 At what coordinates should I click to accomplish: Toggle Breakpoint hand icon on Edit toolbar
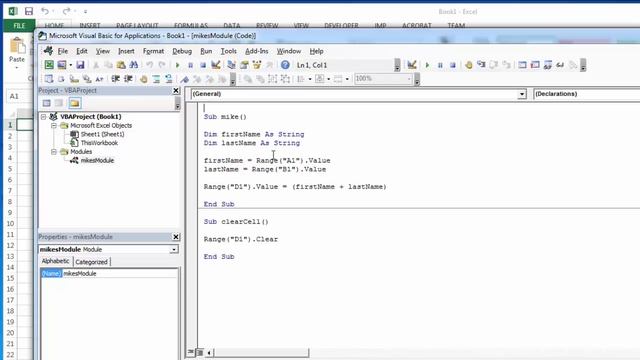pyautogui.click(x=143, y=79)
